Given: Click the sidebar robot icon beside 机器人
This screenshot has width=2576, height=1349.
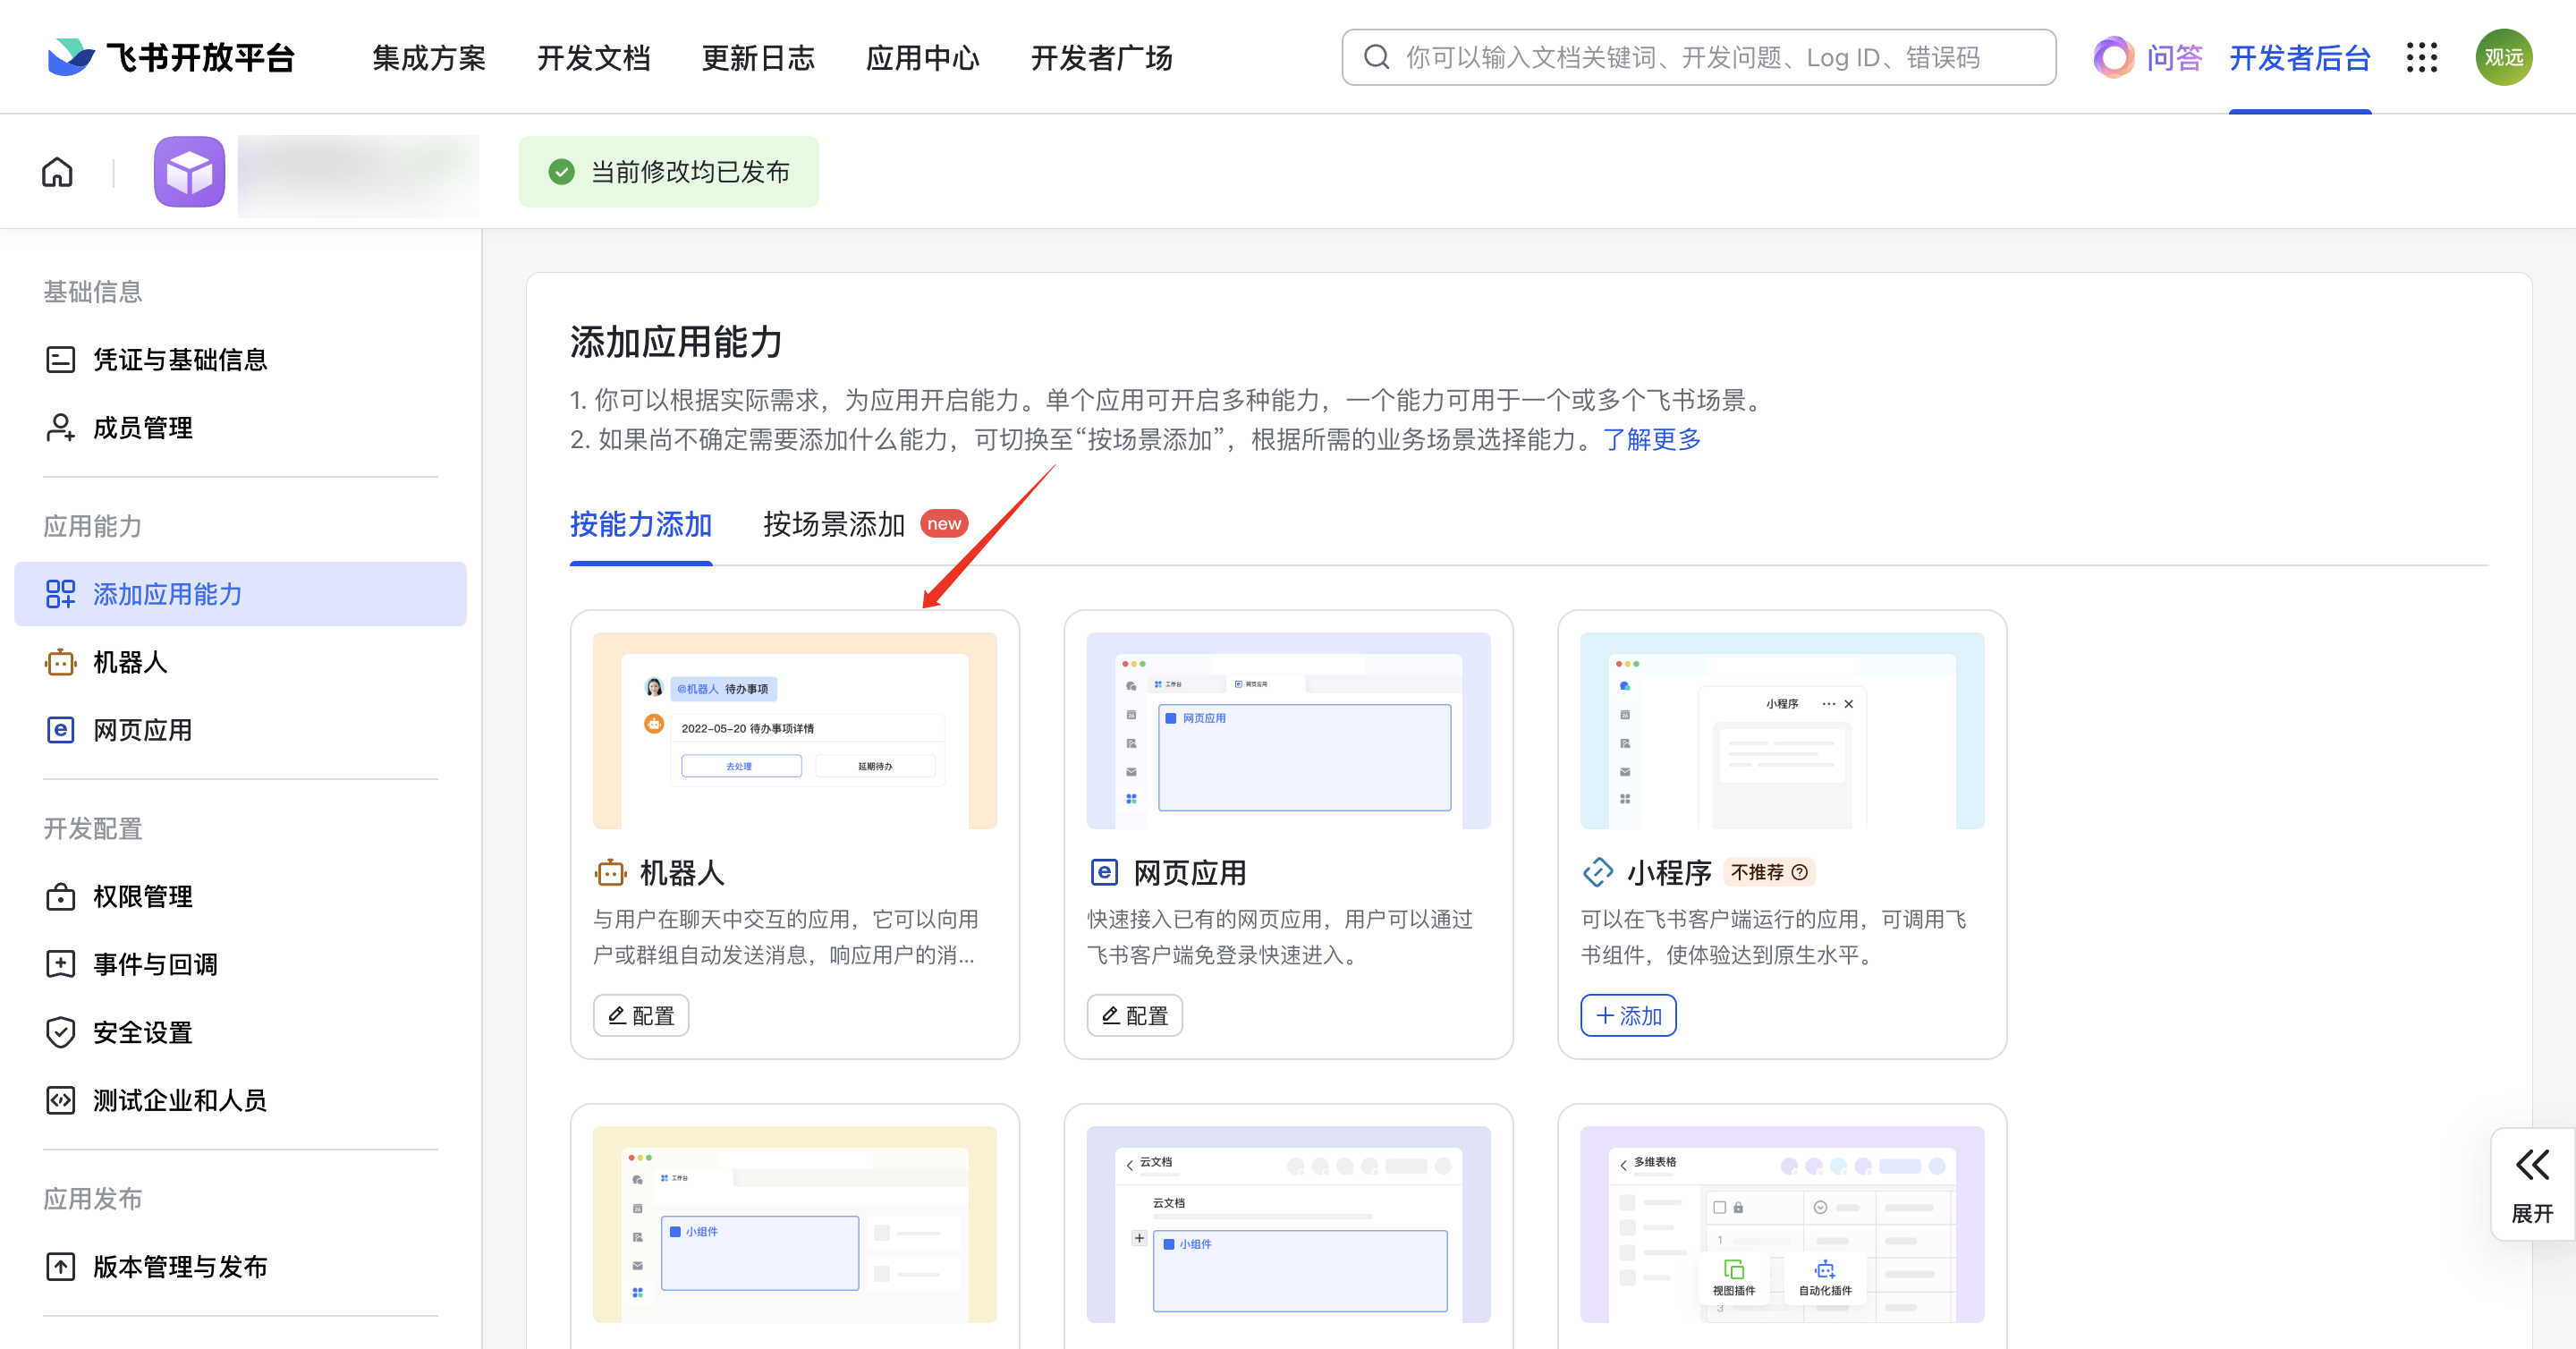Looking at the screenshot, I should 60,661.
